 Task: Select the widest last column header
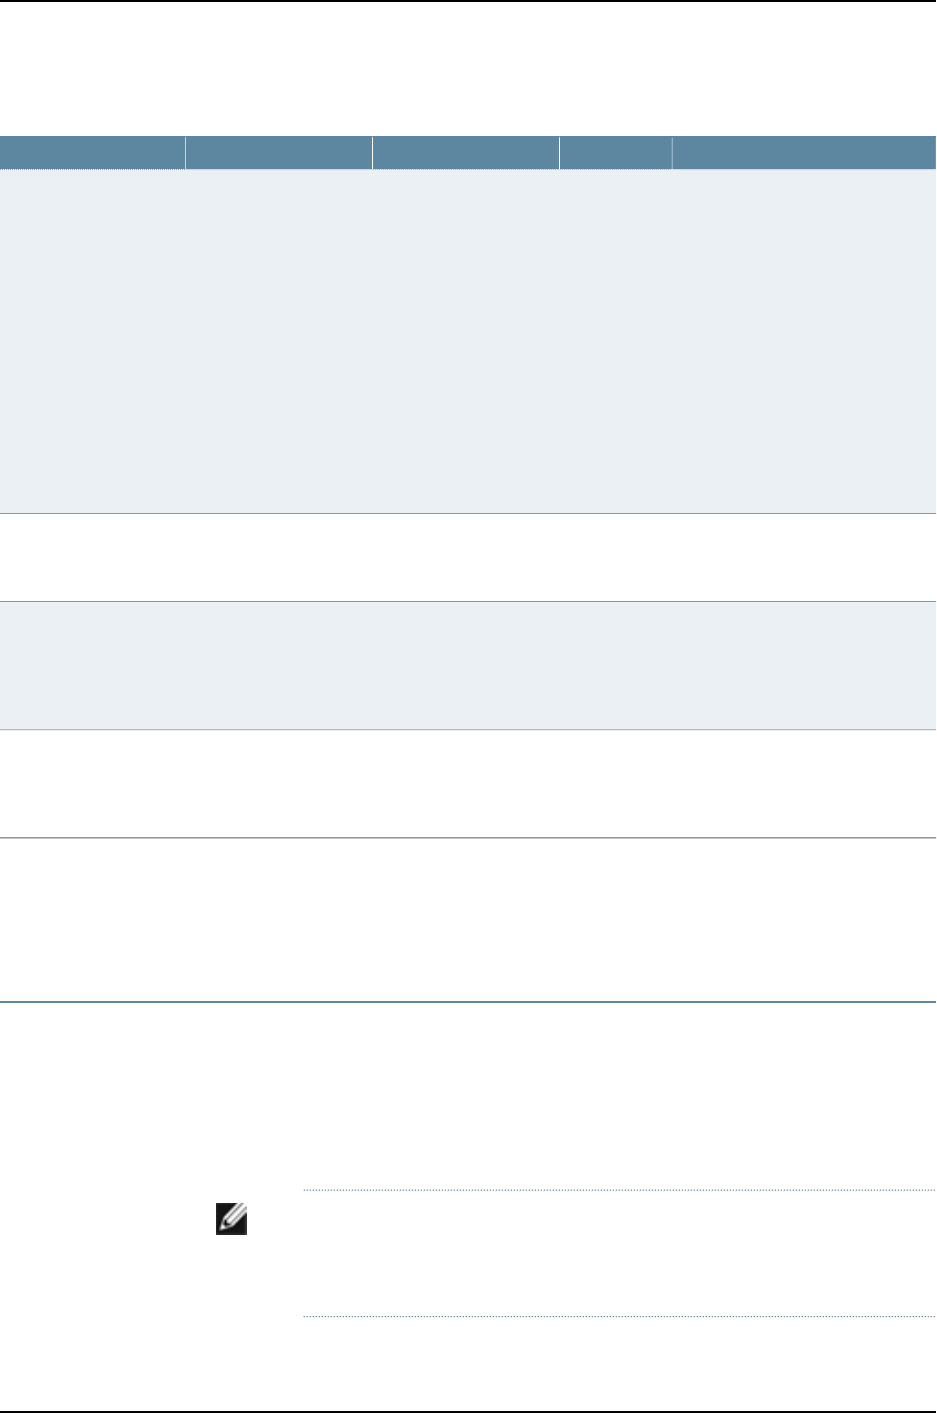point(804,153)
